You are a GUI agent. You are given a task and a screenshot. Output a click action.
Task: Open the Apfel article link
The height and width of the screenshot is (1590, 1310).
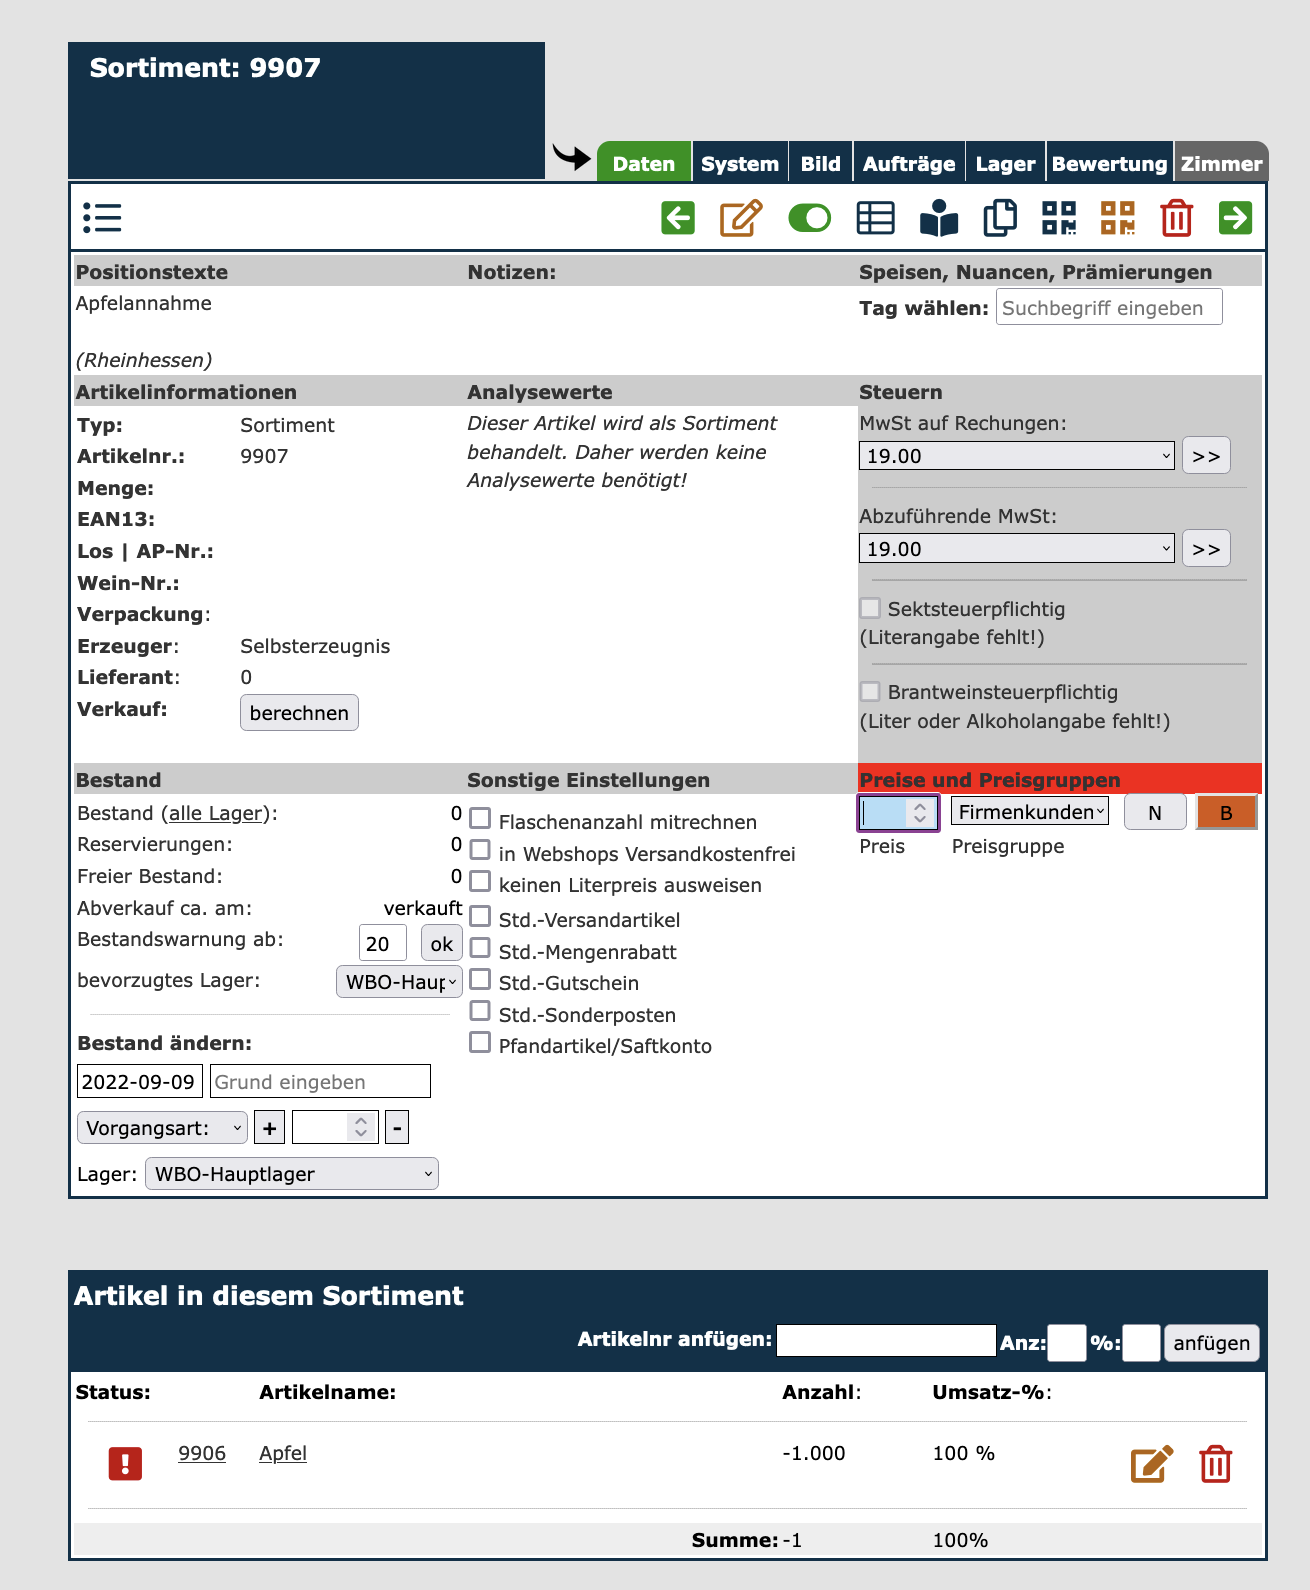tap(283, 1453)
